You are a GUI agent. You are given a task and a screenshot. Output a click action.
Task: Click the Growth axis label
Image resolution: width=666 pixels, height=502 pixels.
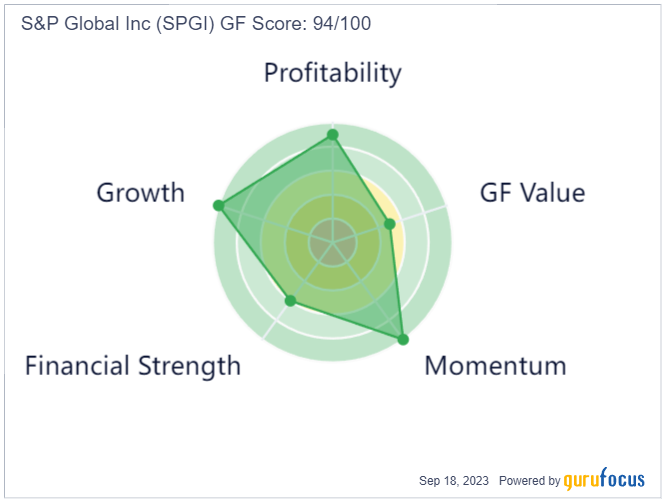point(141,193)
